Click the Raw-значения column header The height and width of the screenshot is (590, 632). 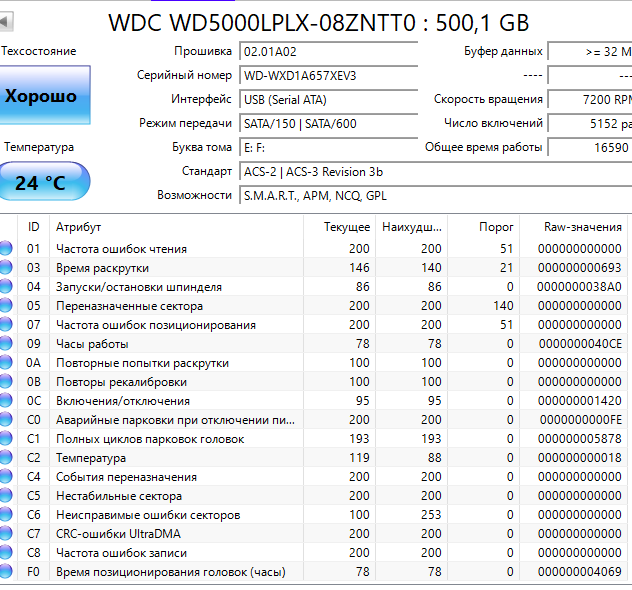[582, 227]
